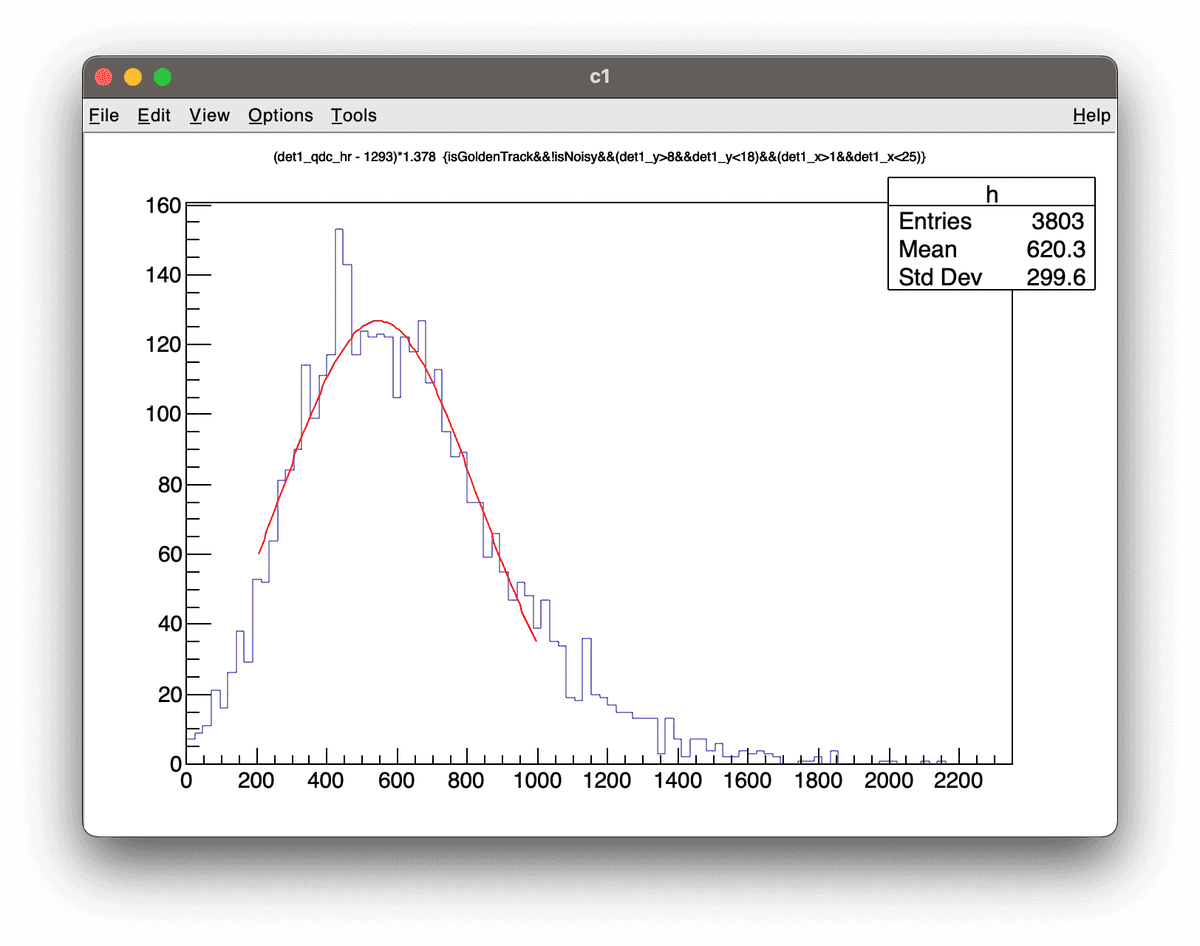Click the tallest histogram bin peak
This screenshot has height=946, width=1200.
[x=339, y=230]
